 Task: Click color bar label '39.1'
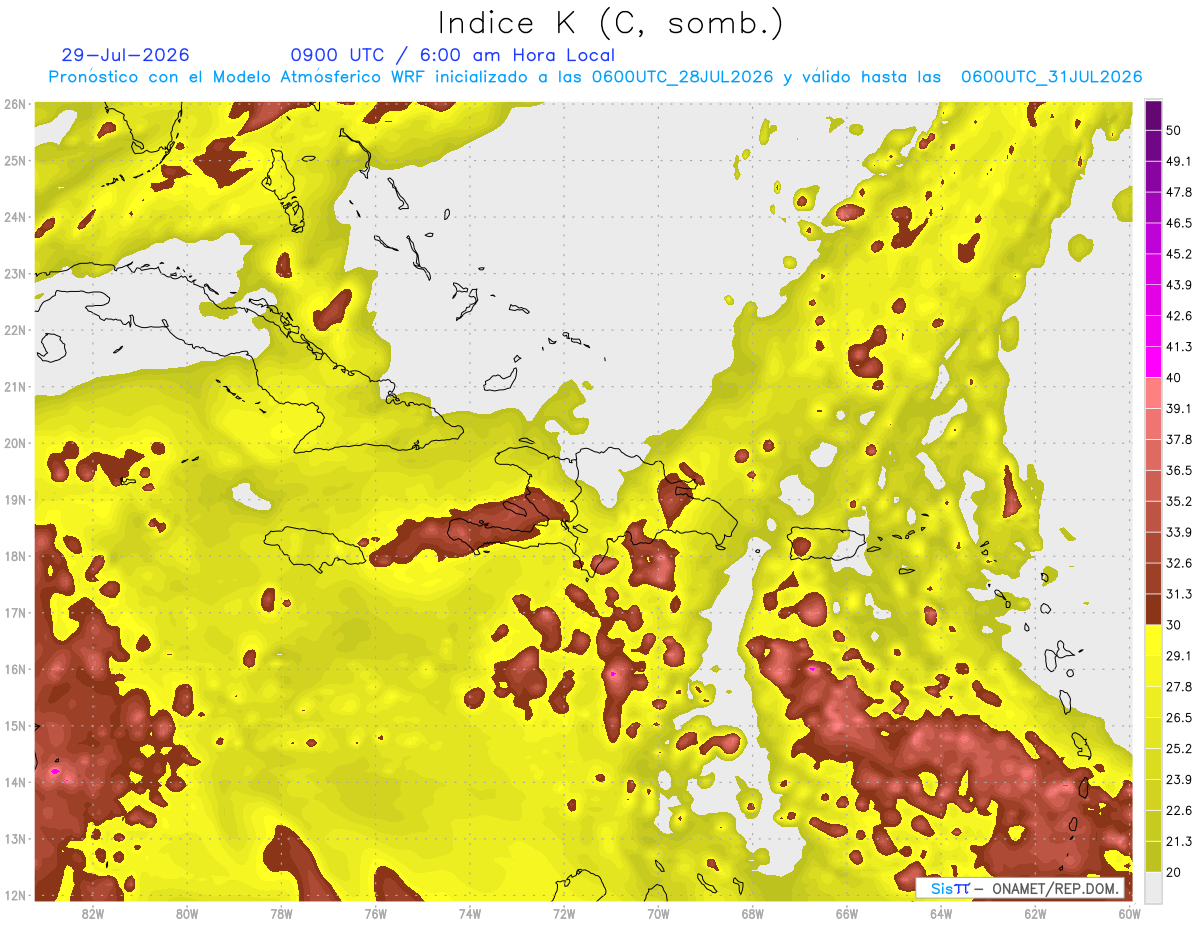click(x=1178, y=408)
